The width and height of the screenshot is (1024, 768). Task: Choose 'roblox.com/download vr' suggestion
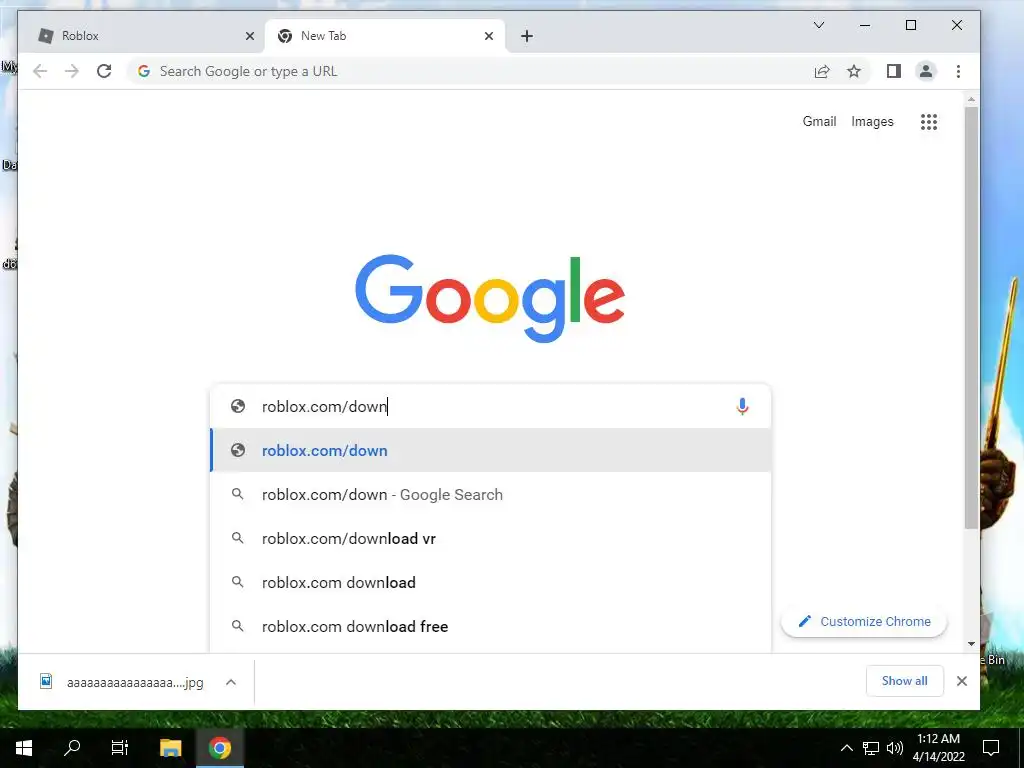(x=490, y=539)
